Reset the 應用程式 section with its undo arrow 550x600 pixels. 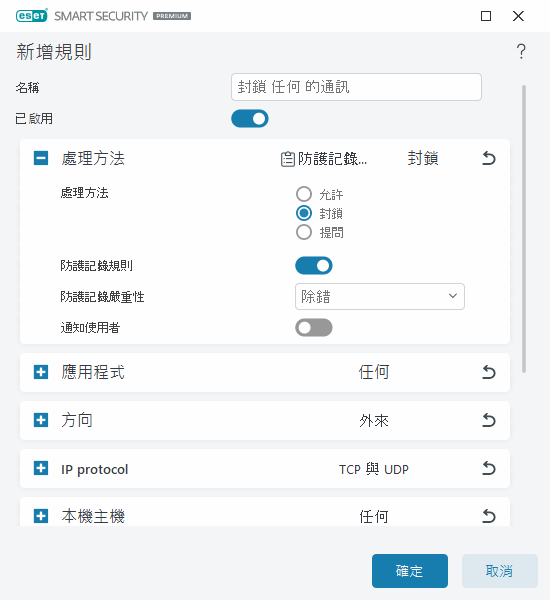[x=488, y=372]
